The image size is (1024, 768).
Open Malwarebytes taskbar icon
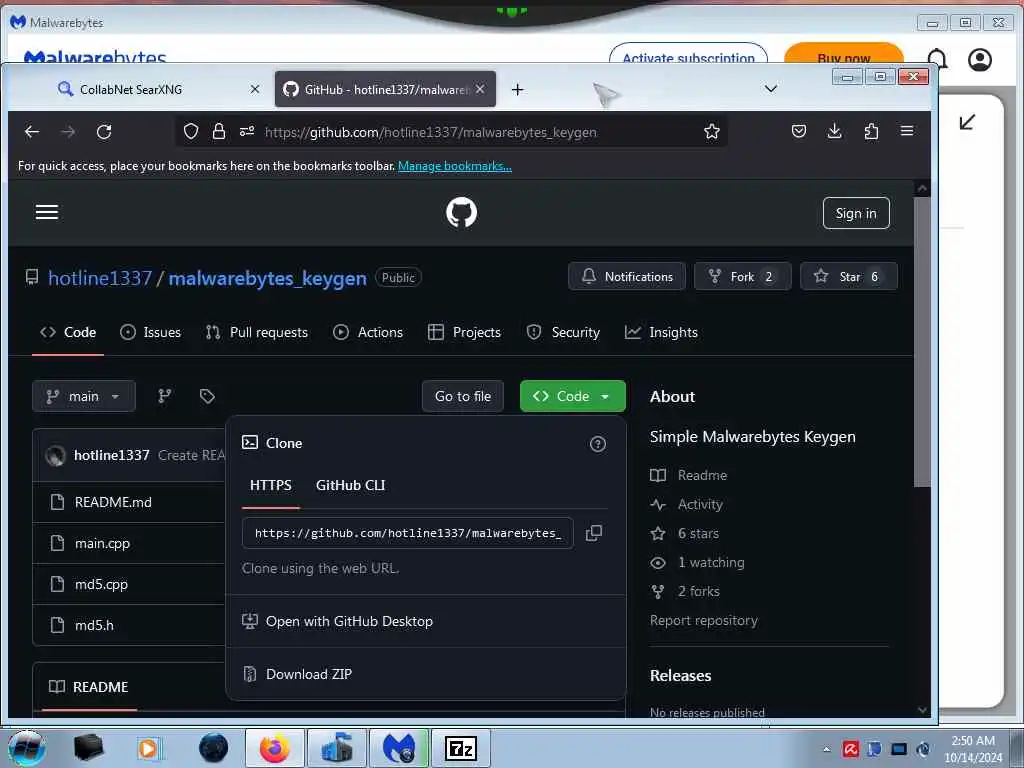[399, 748]
